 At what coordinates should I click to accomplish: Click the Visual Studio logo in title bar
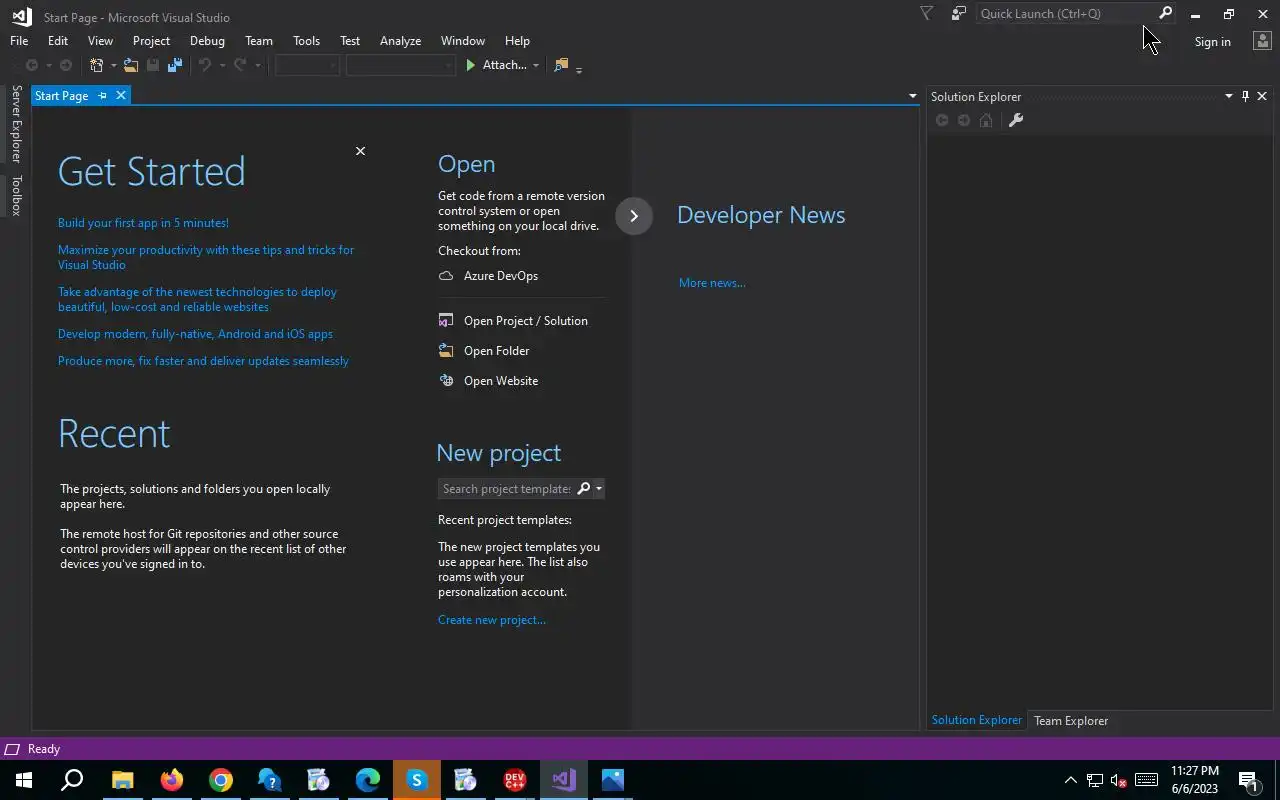pyautogui.click(x=21, y=16)
